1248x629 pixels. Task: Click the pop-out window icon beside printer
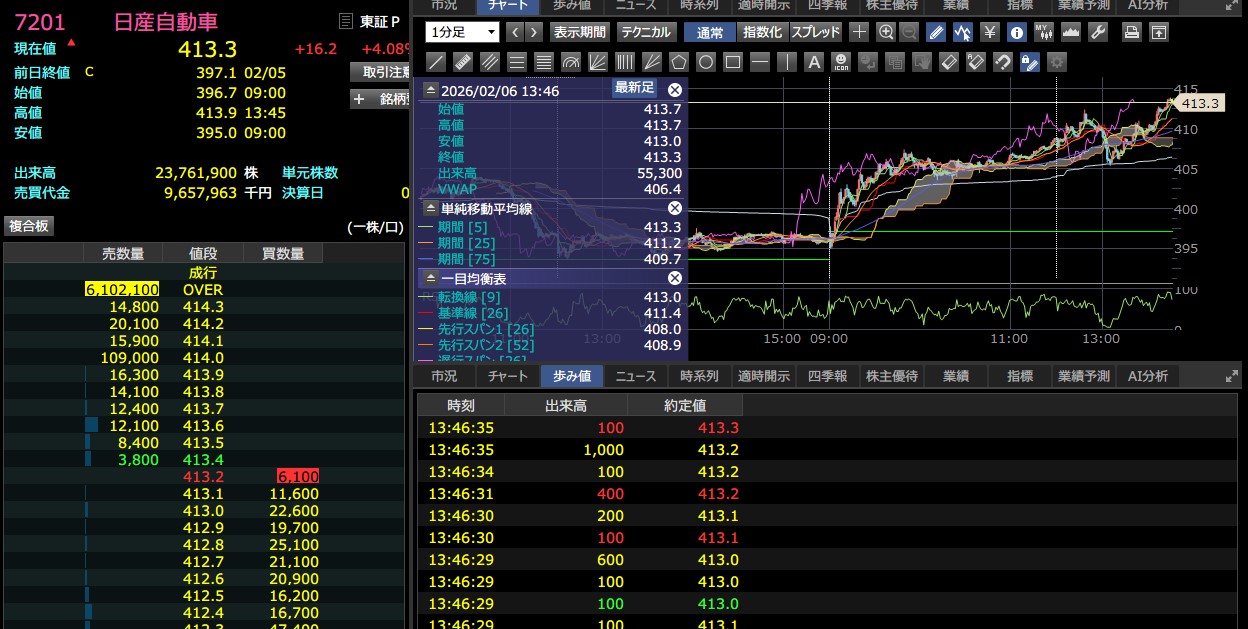pyautogui.click(x=1159, y=32)
